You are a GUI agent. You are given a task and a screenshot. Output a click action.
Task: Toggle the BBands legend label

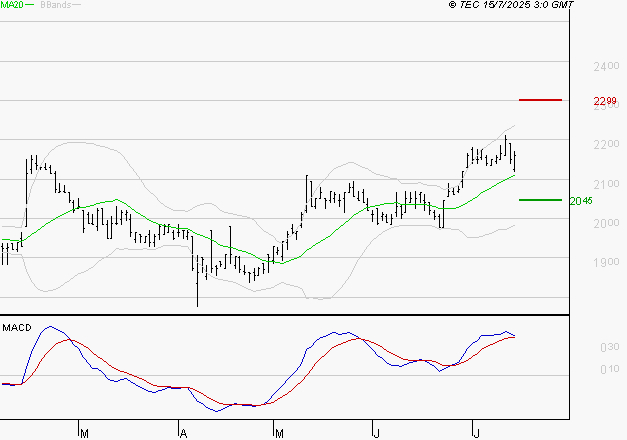point(55,6)
